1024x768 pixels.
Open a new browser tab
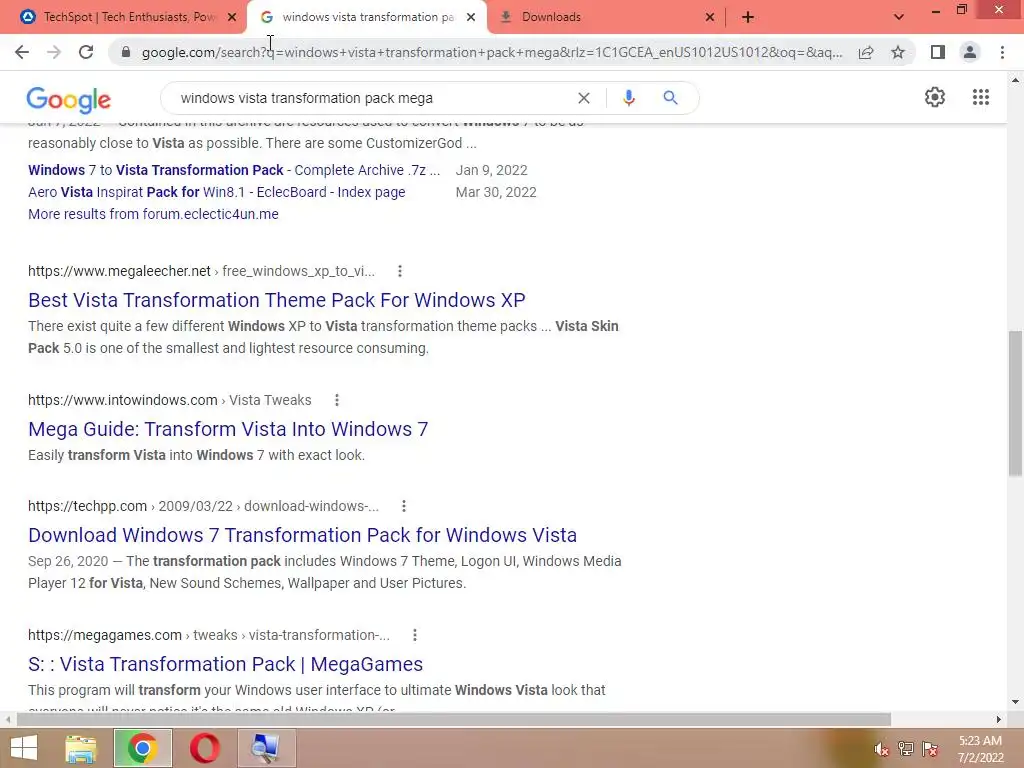[x=748, y=17]
